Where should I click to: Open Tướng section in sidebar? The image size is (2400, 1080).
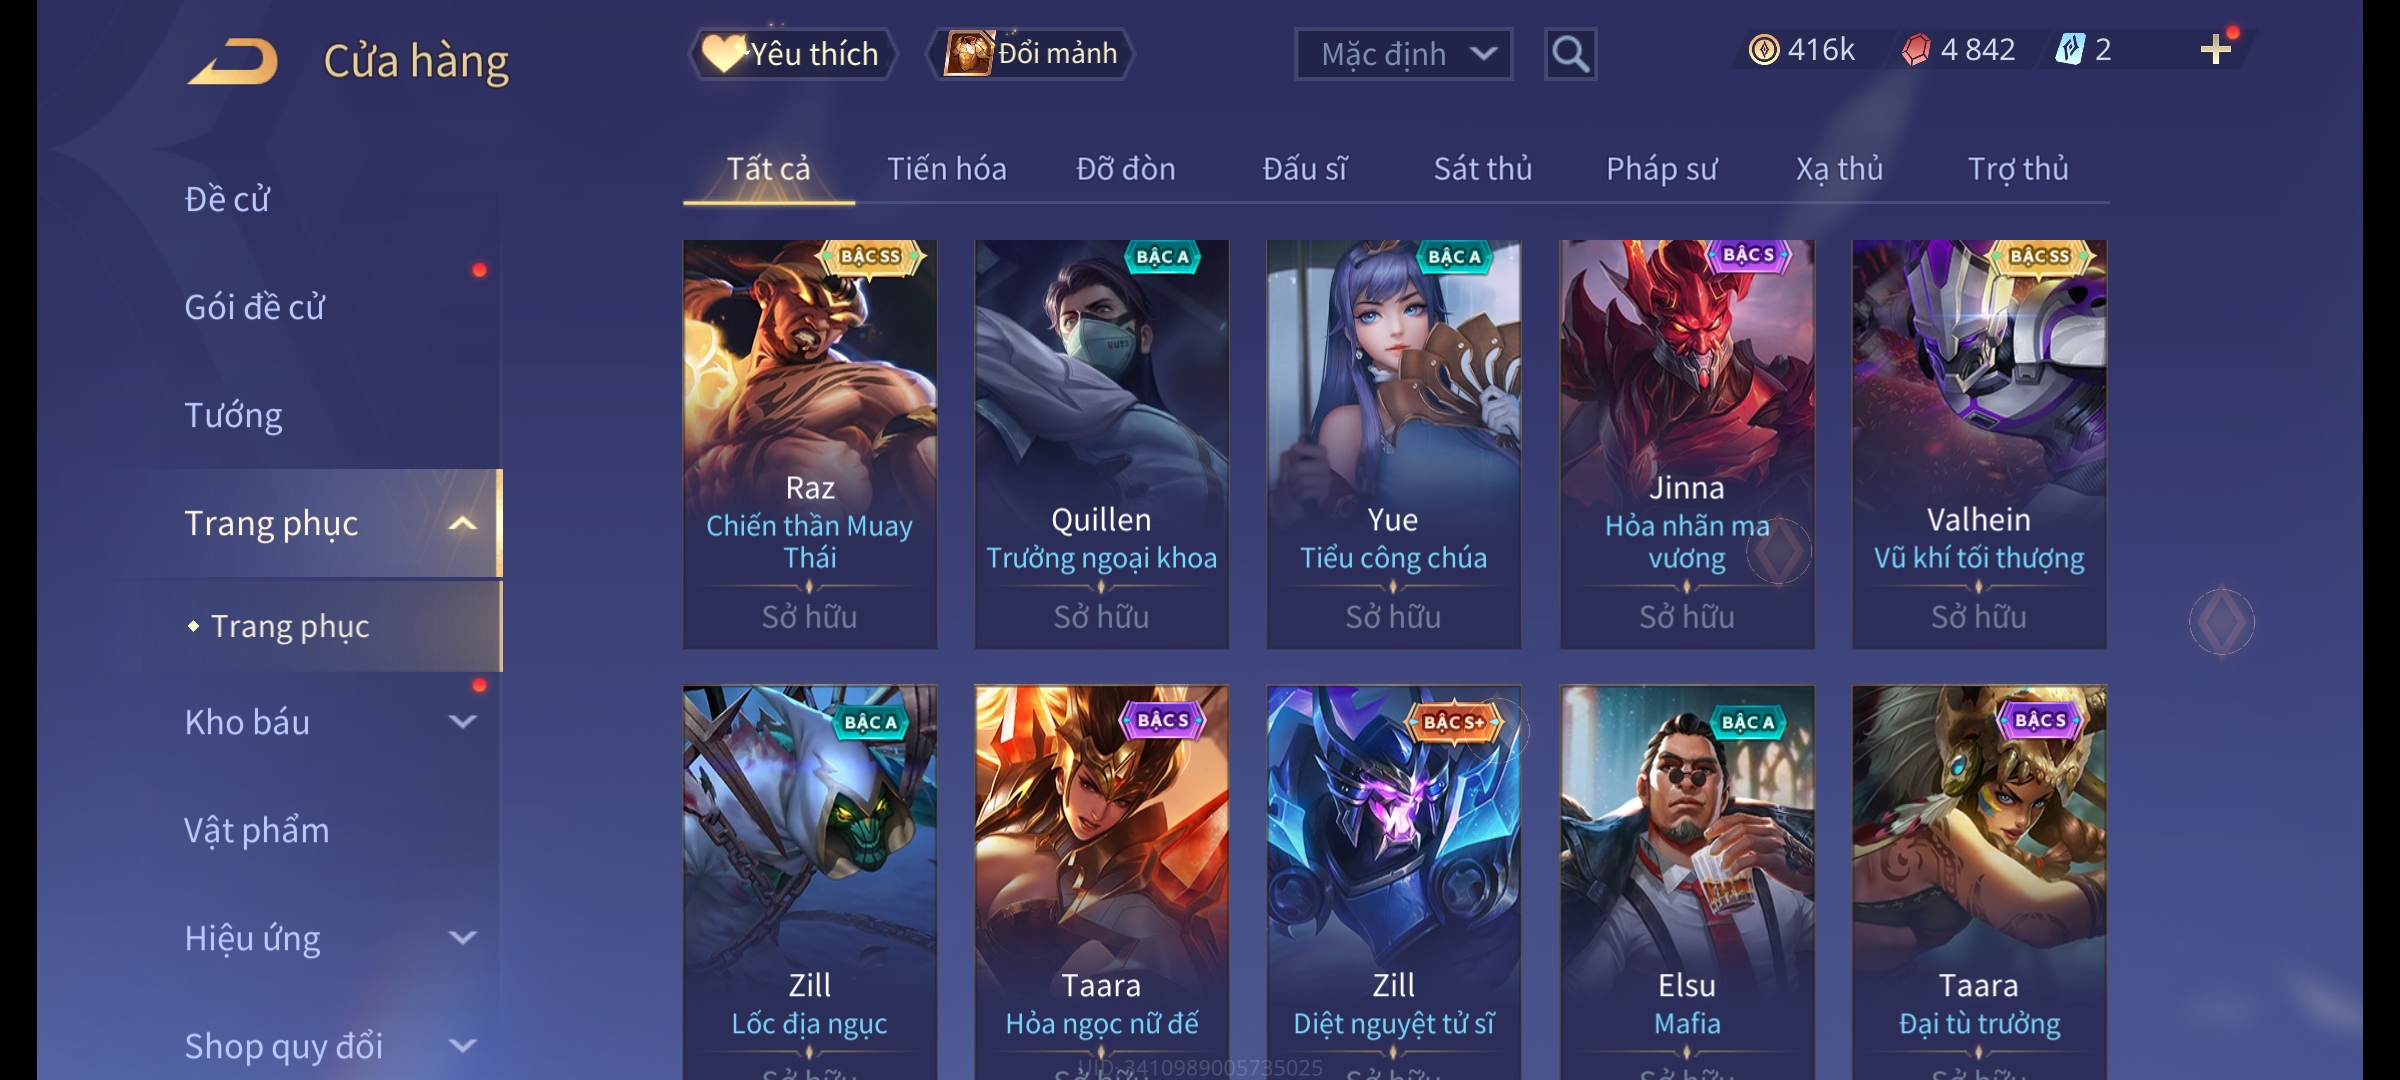[x=233, y=415]
